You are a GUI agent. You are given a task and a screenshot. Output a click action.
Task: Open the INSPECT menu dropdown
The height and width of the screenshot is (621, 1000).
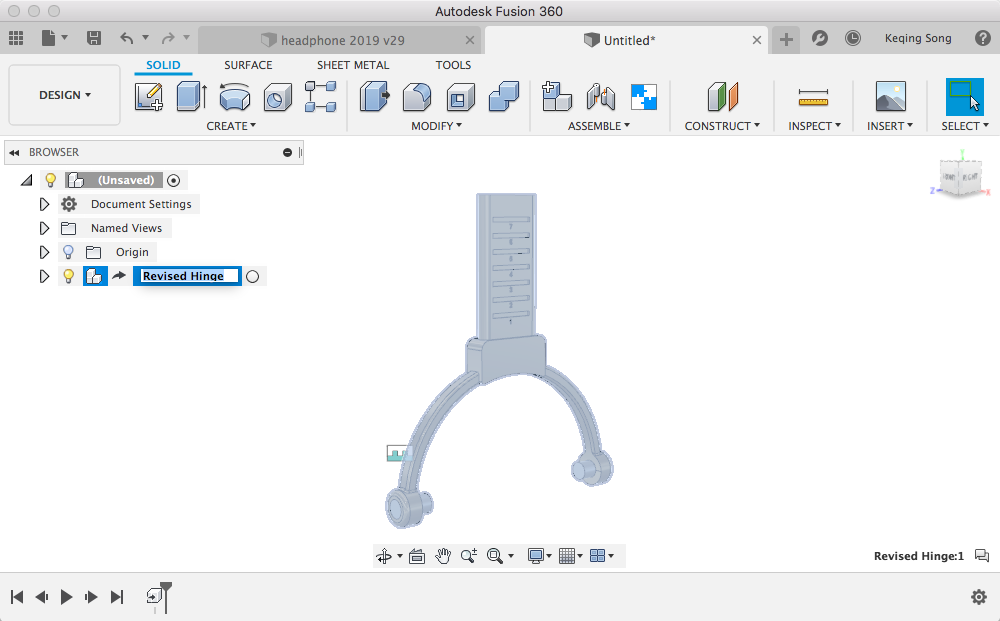point(814,126)
